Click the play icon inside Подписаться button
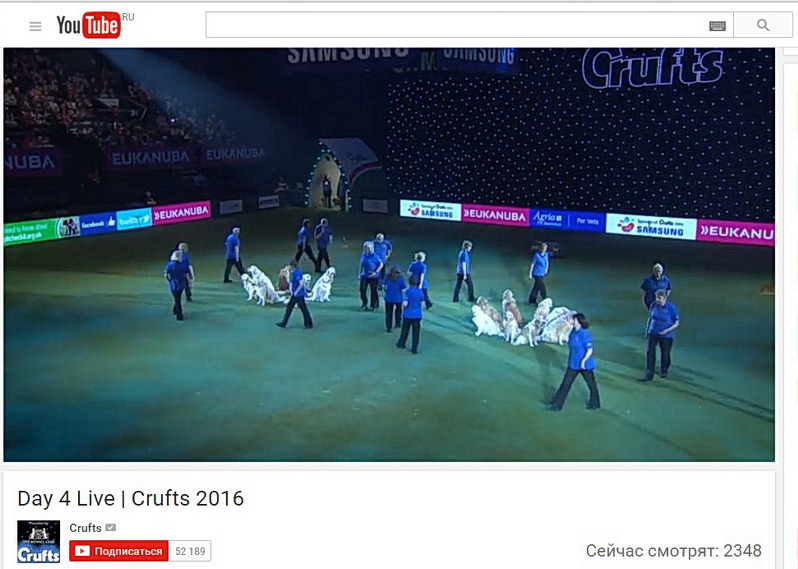 point(82,551)
